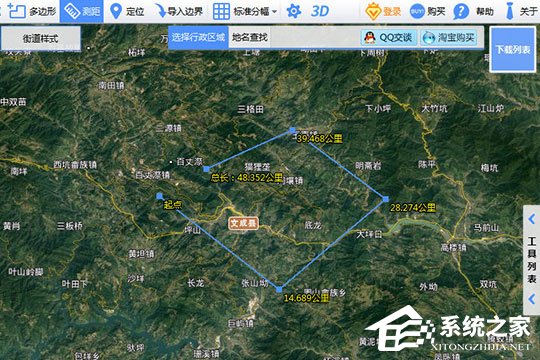Activate the 测距 distance measuring tool
Screen dimensions: 540x360
coord(82,11)
